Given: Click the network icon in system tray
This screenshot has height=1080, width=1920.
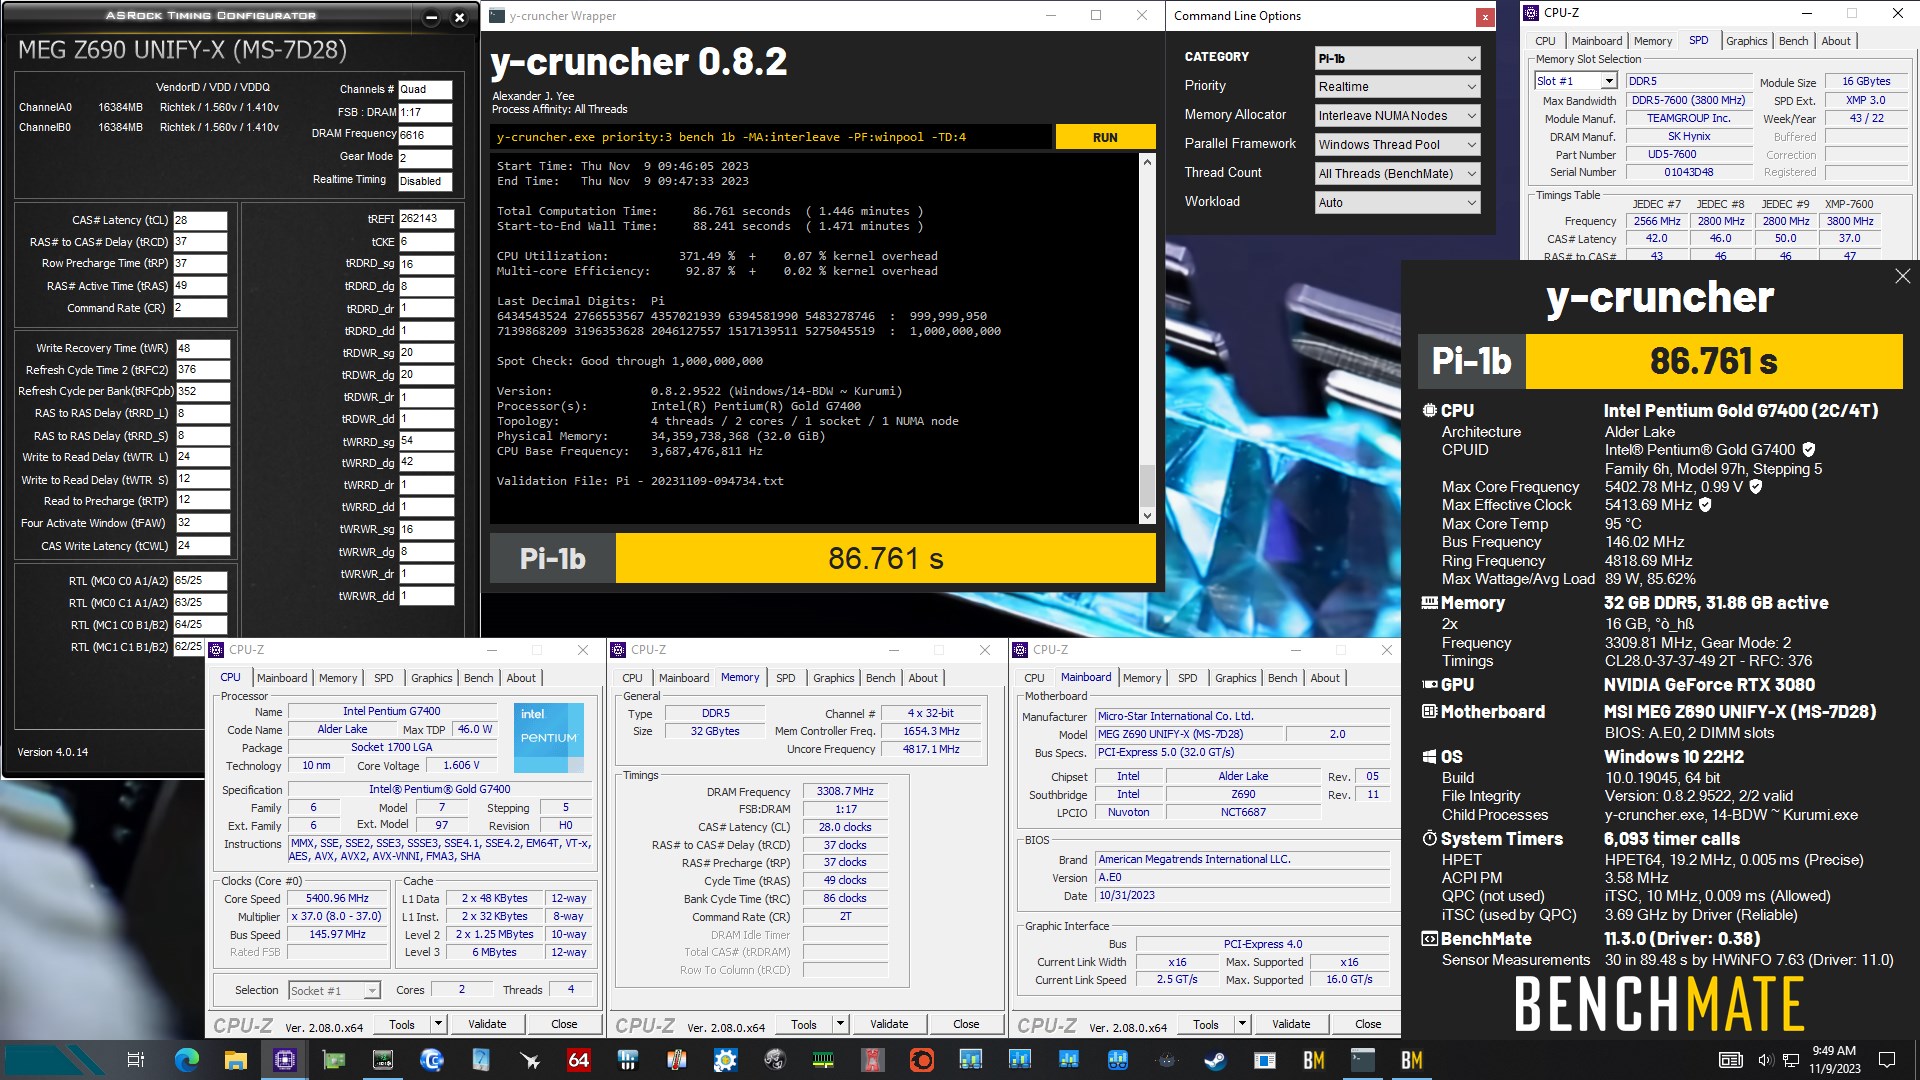Looking at the screenshot, I should [1791, 1060].
